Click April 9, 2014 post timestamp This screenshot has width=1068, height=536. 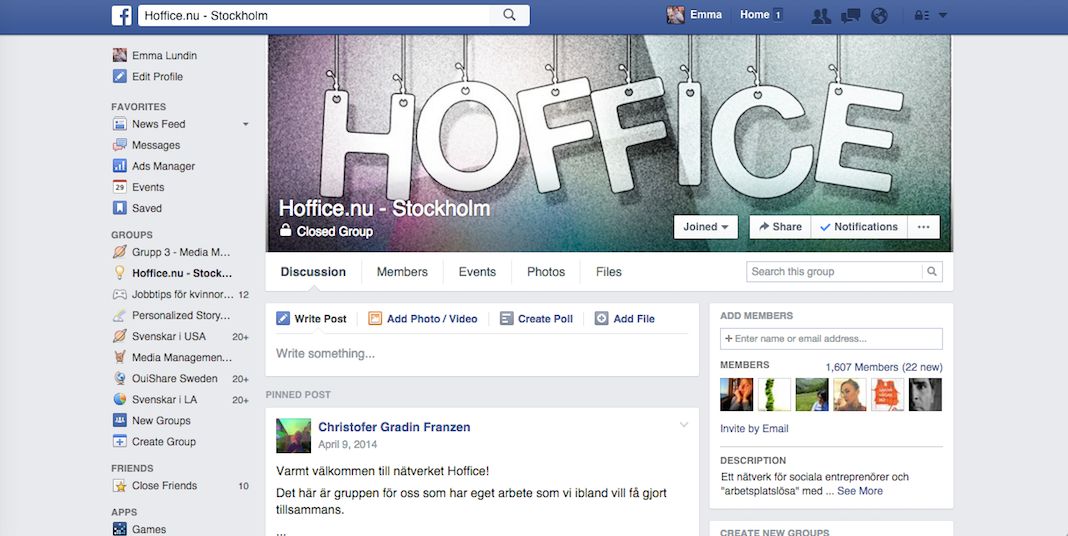point(347,445)
